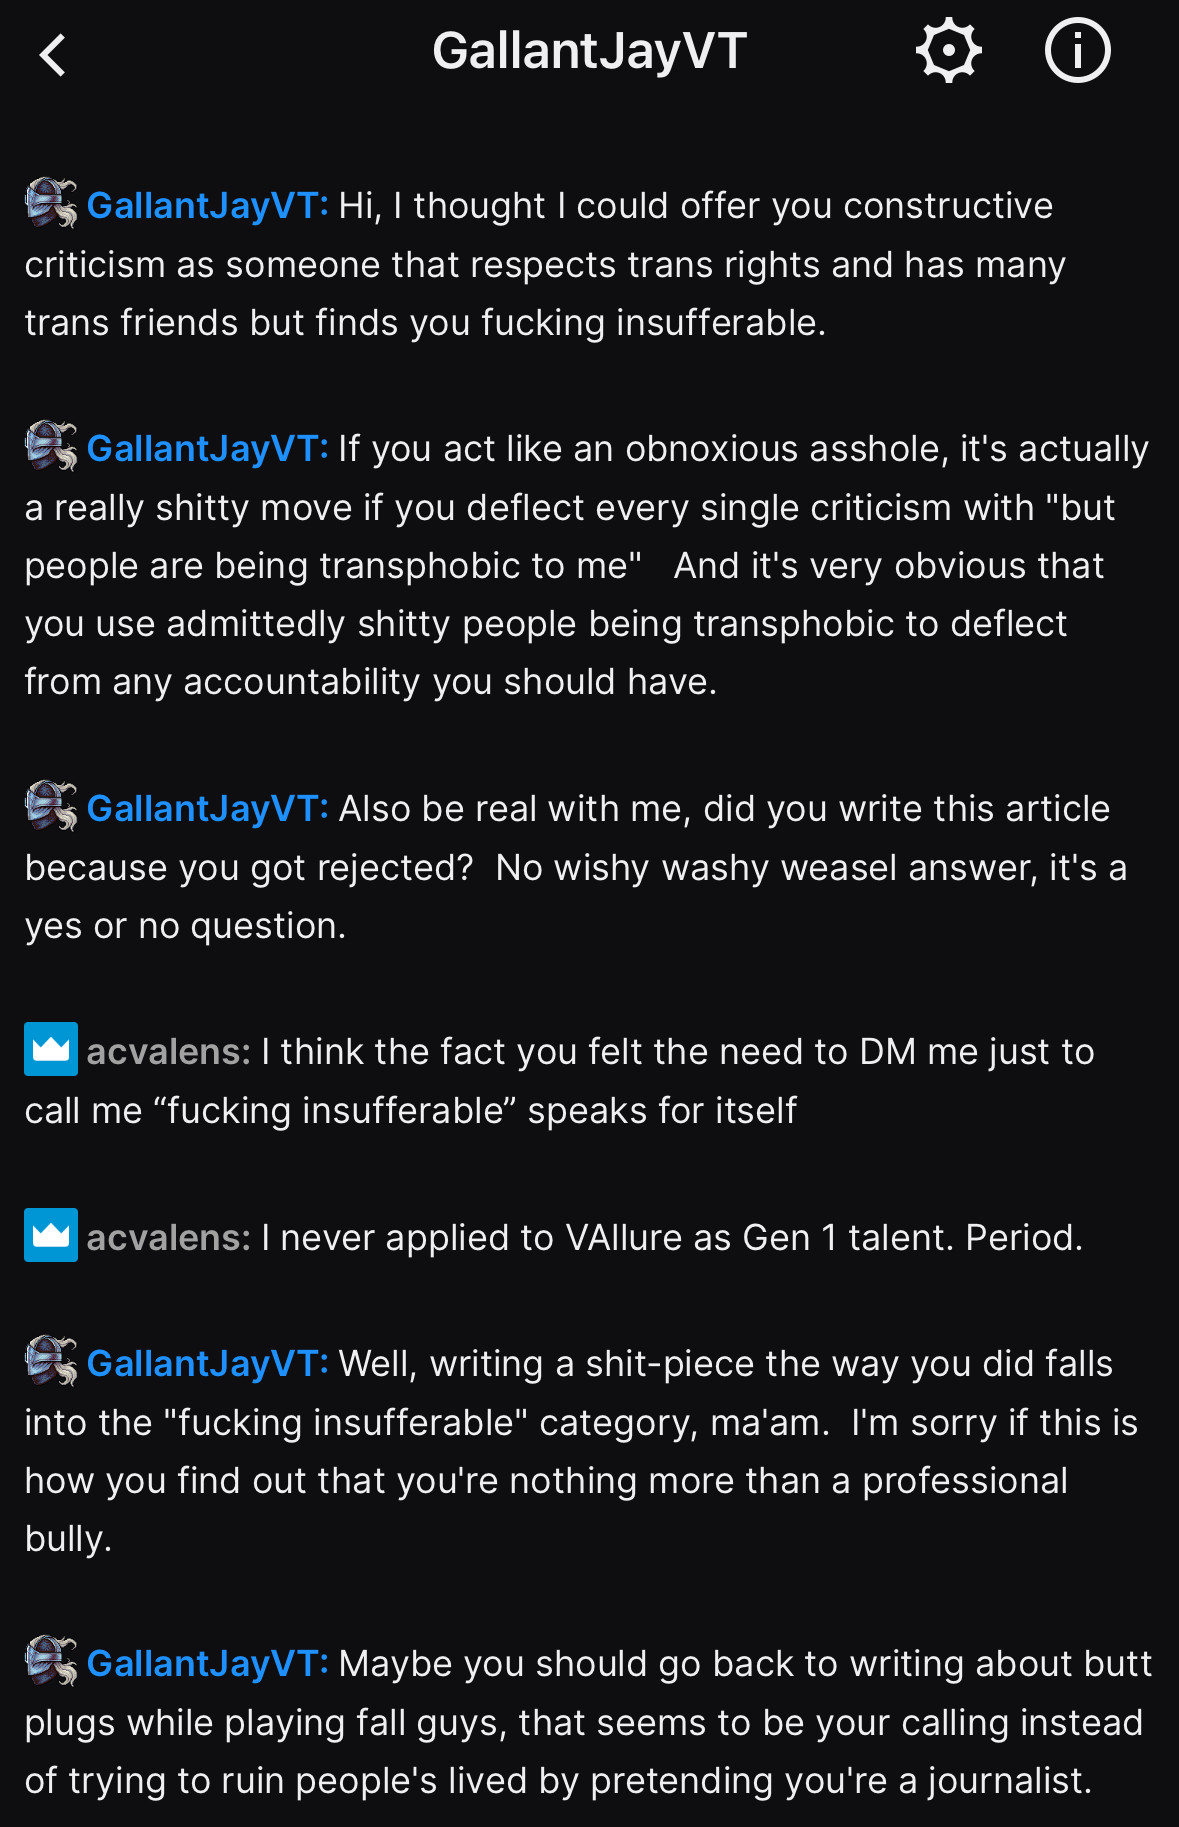
Task: Open GallantJayVT username on first message
Action: coord(207,205)
